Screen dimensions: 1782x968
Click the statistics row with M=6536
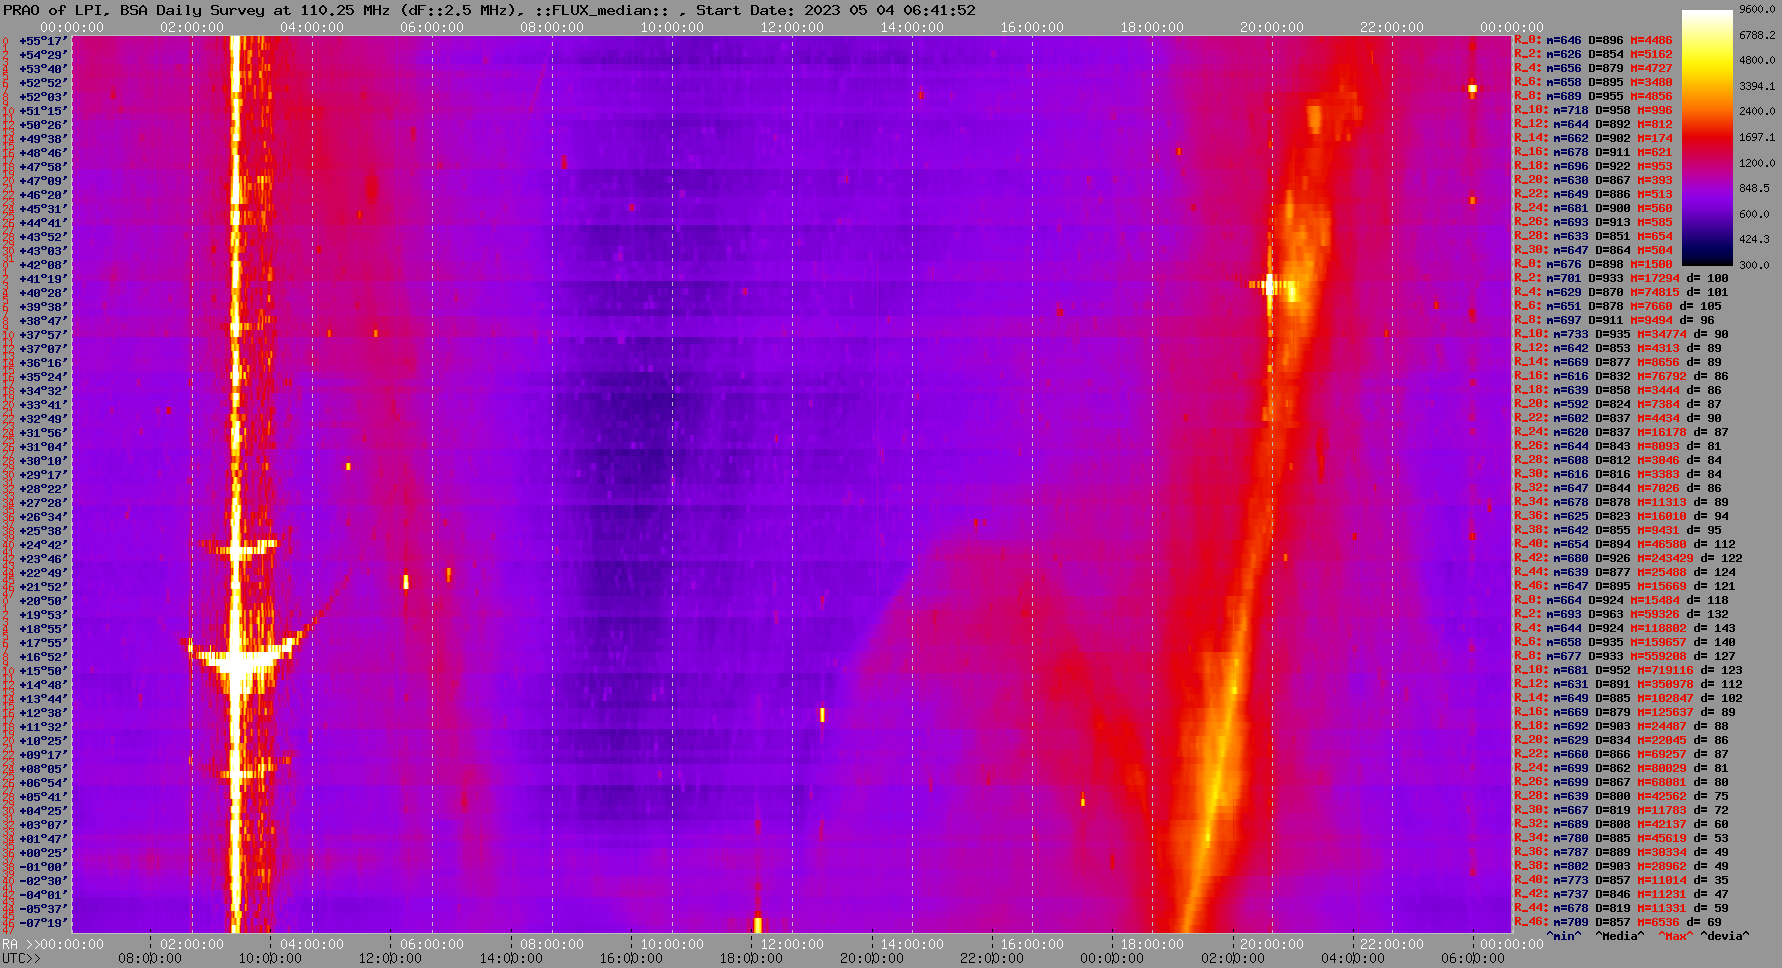point(1618,923)
